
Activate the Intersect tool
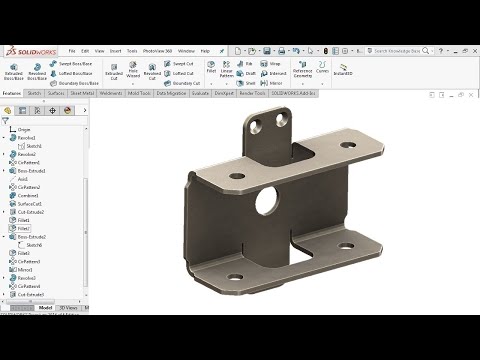pos(273,73)
